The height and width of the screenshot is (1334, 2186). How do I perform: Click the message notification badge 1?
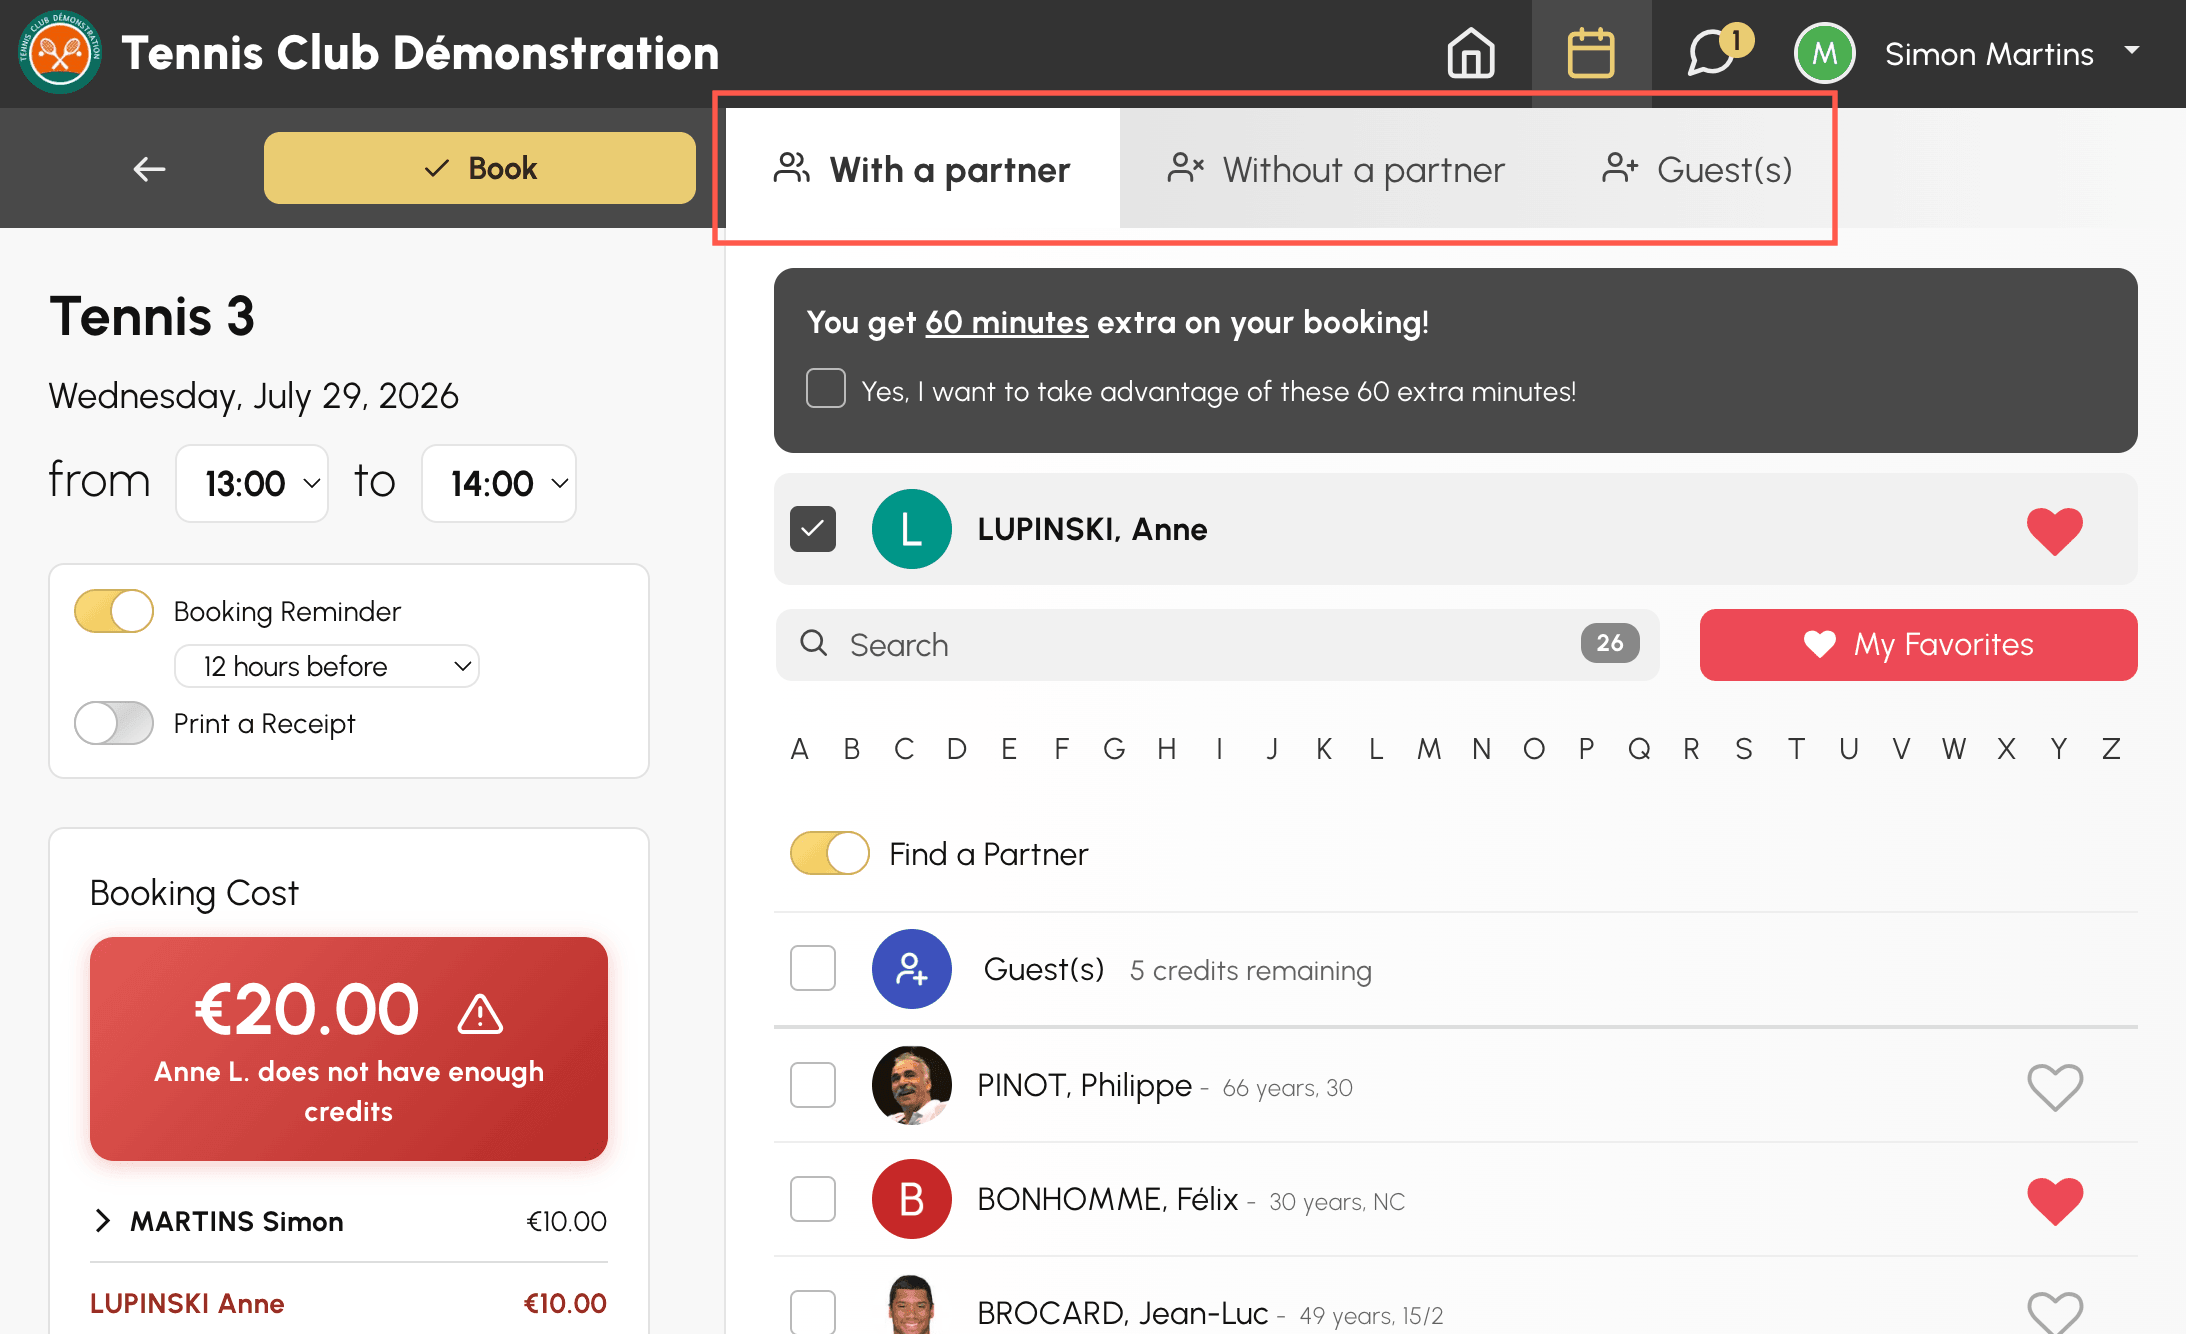pyautogui.click(x=1737, y=40)
